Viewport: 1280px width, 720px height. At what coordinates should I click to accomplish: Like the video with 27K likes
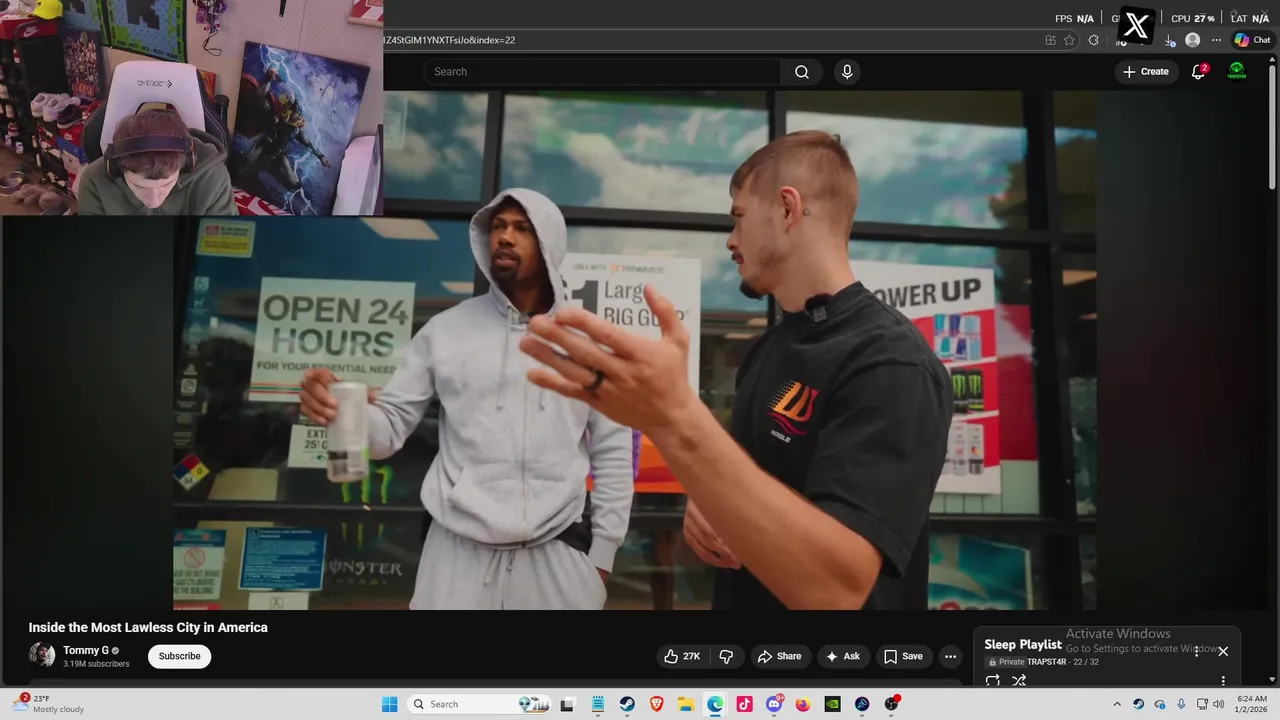click(681, 656)
